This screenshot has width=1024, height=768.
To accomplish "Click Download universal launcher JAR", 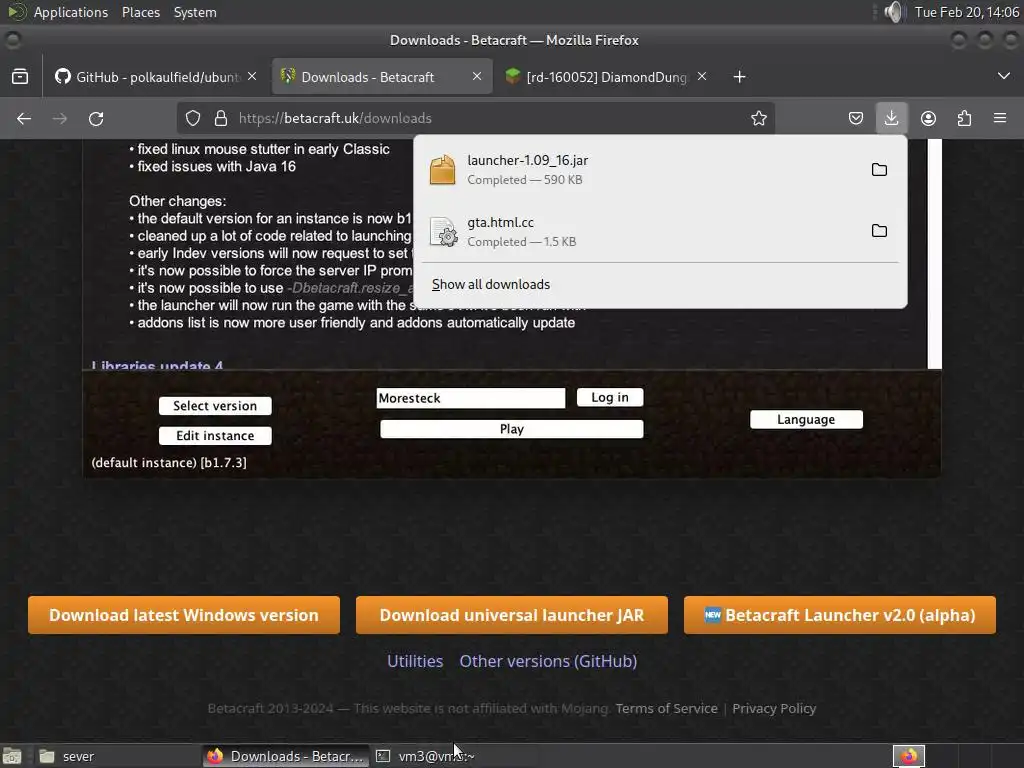I will coord(511,615).
